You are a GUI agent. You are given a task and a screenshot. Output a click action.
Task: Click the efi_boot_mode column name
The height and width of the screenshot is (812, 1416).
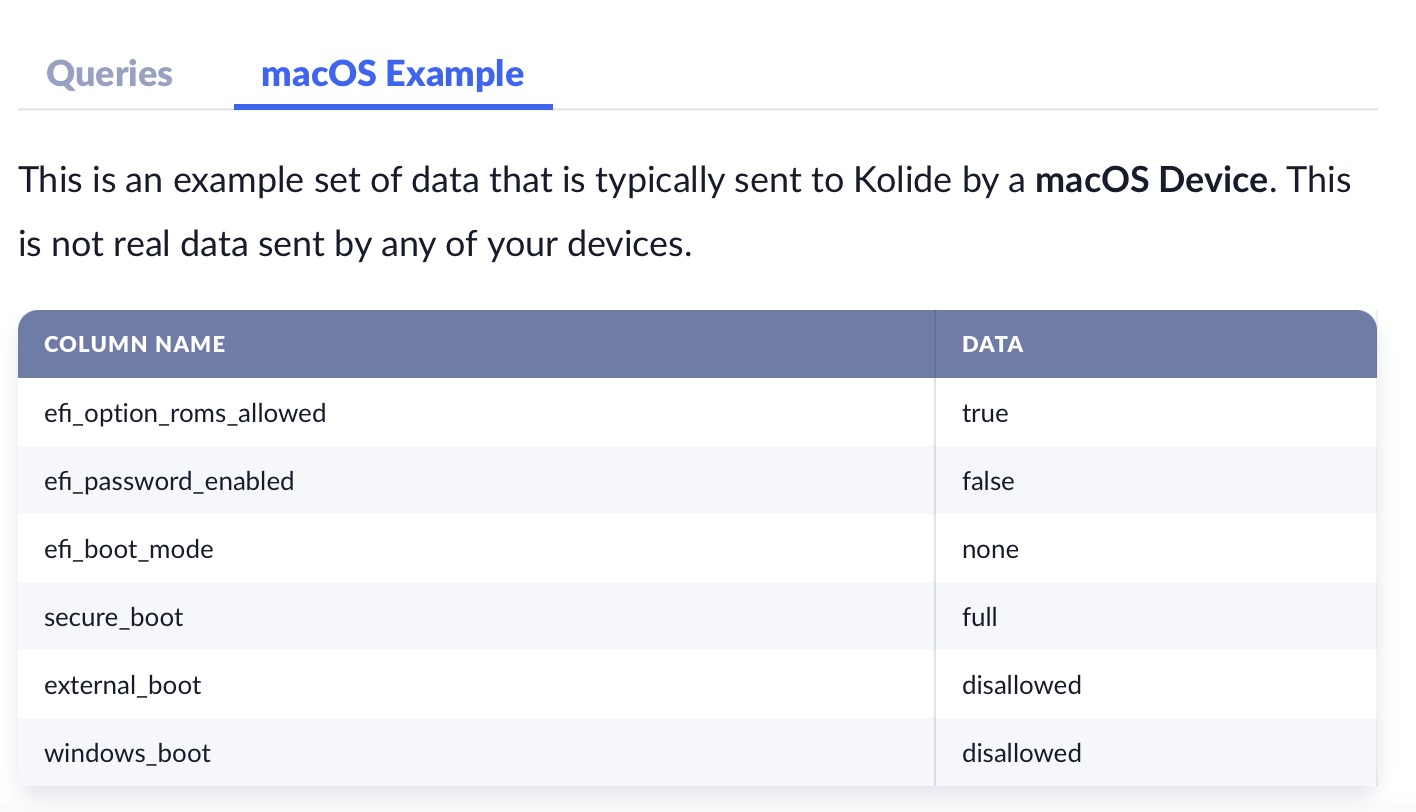coord(129,549)
